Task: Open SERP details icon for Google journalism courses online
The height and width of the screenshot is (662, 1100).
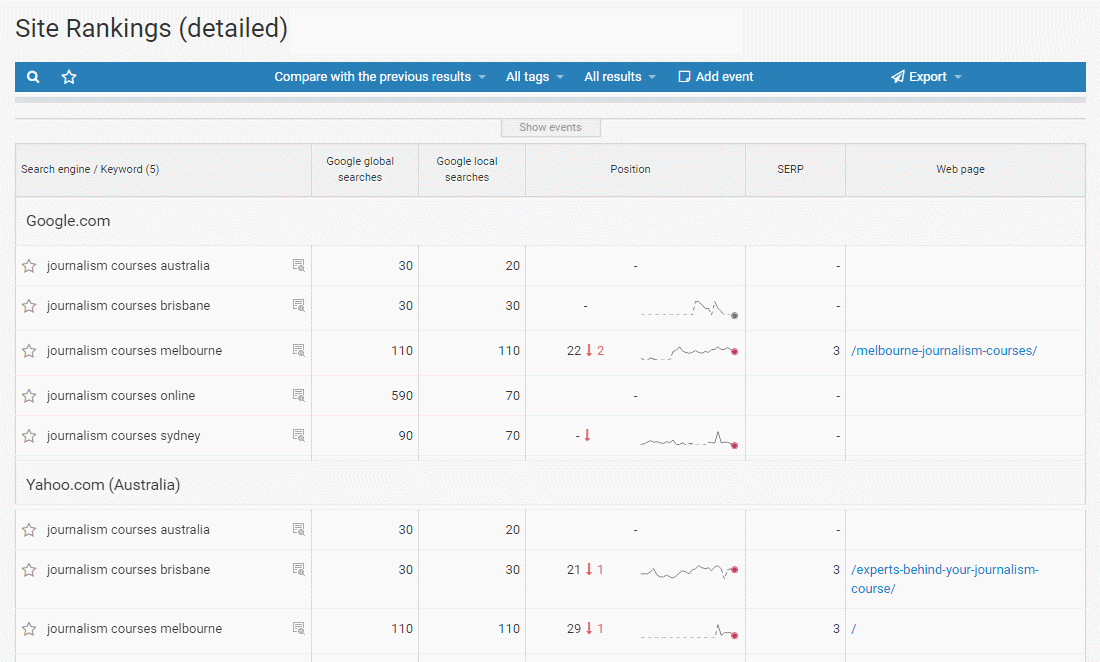Action: tap(298, 396)
